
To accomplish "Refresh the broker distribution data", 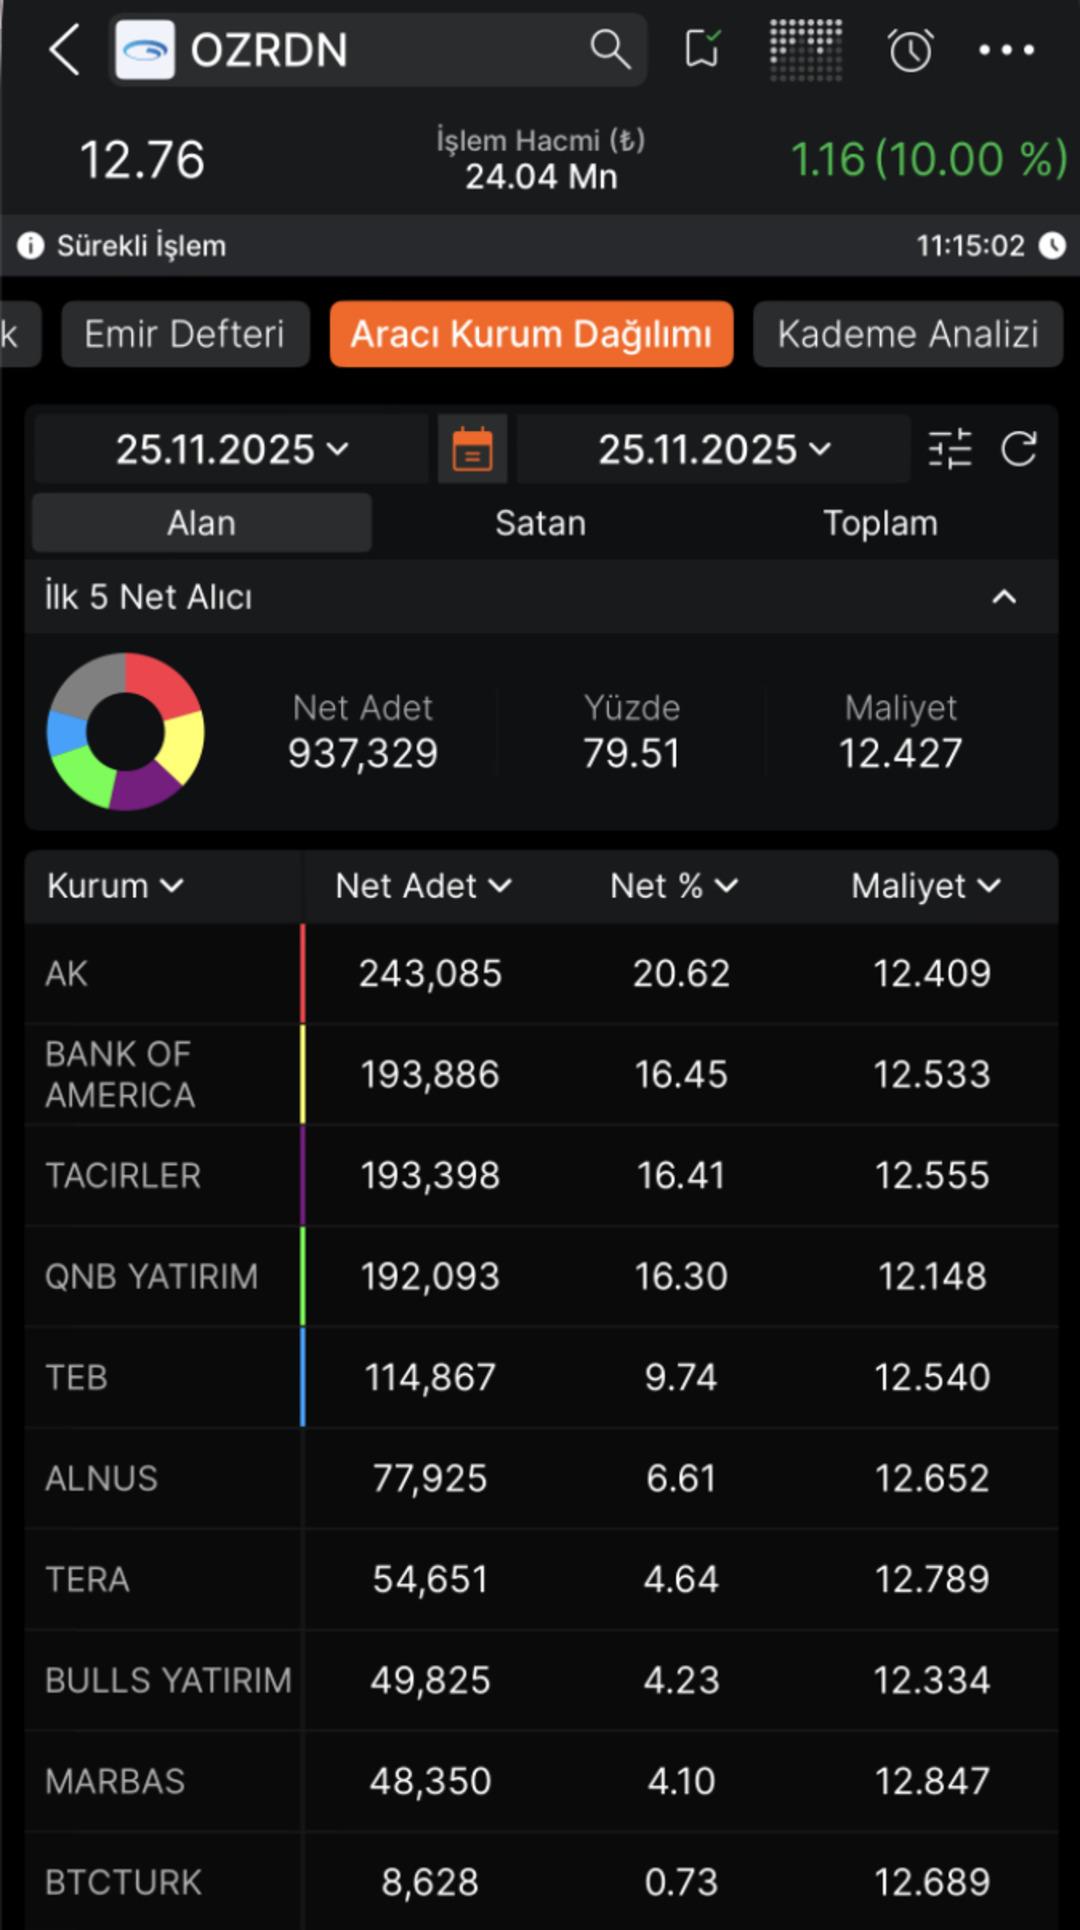I will pyautogui.click(x=1019, y=449).
